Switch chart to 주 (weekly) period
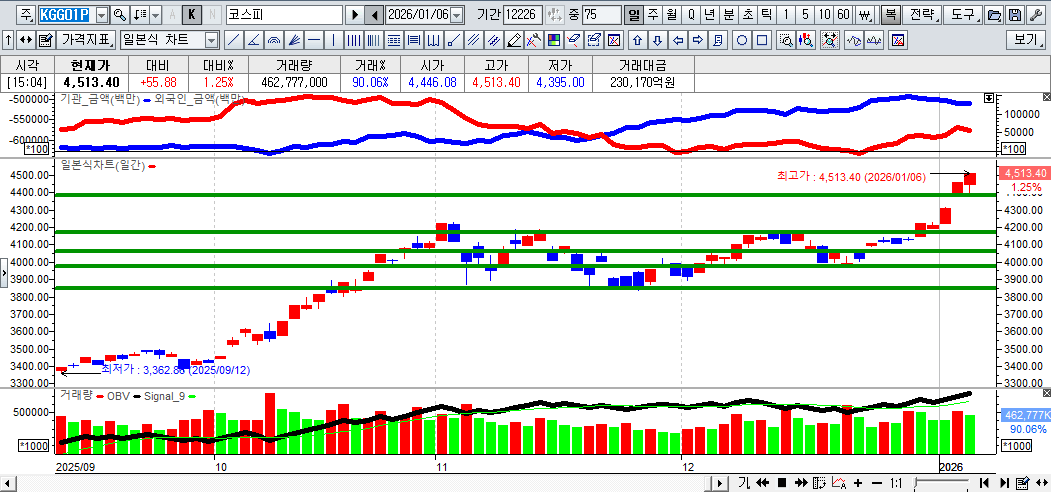The image size is (1051, 492). coord(652,15)
